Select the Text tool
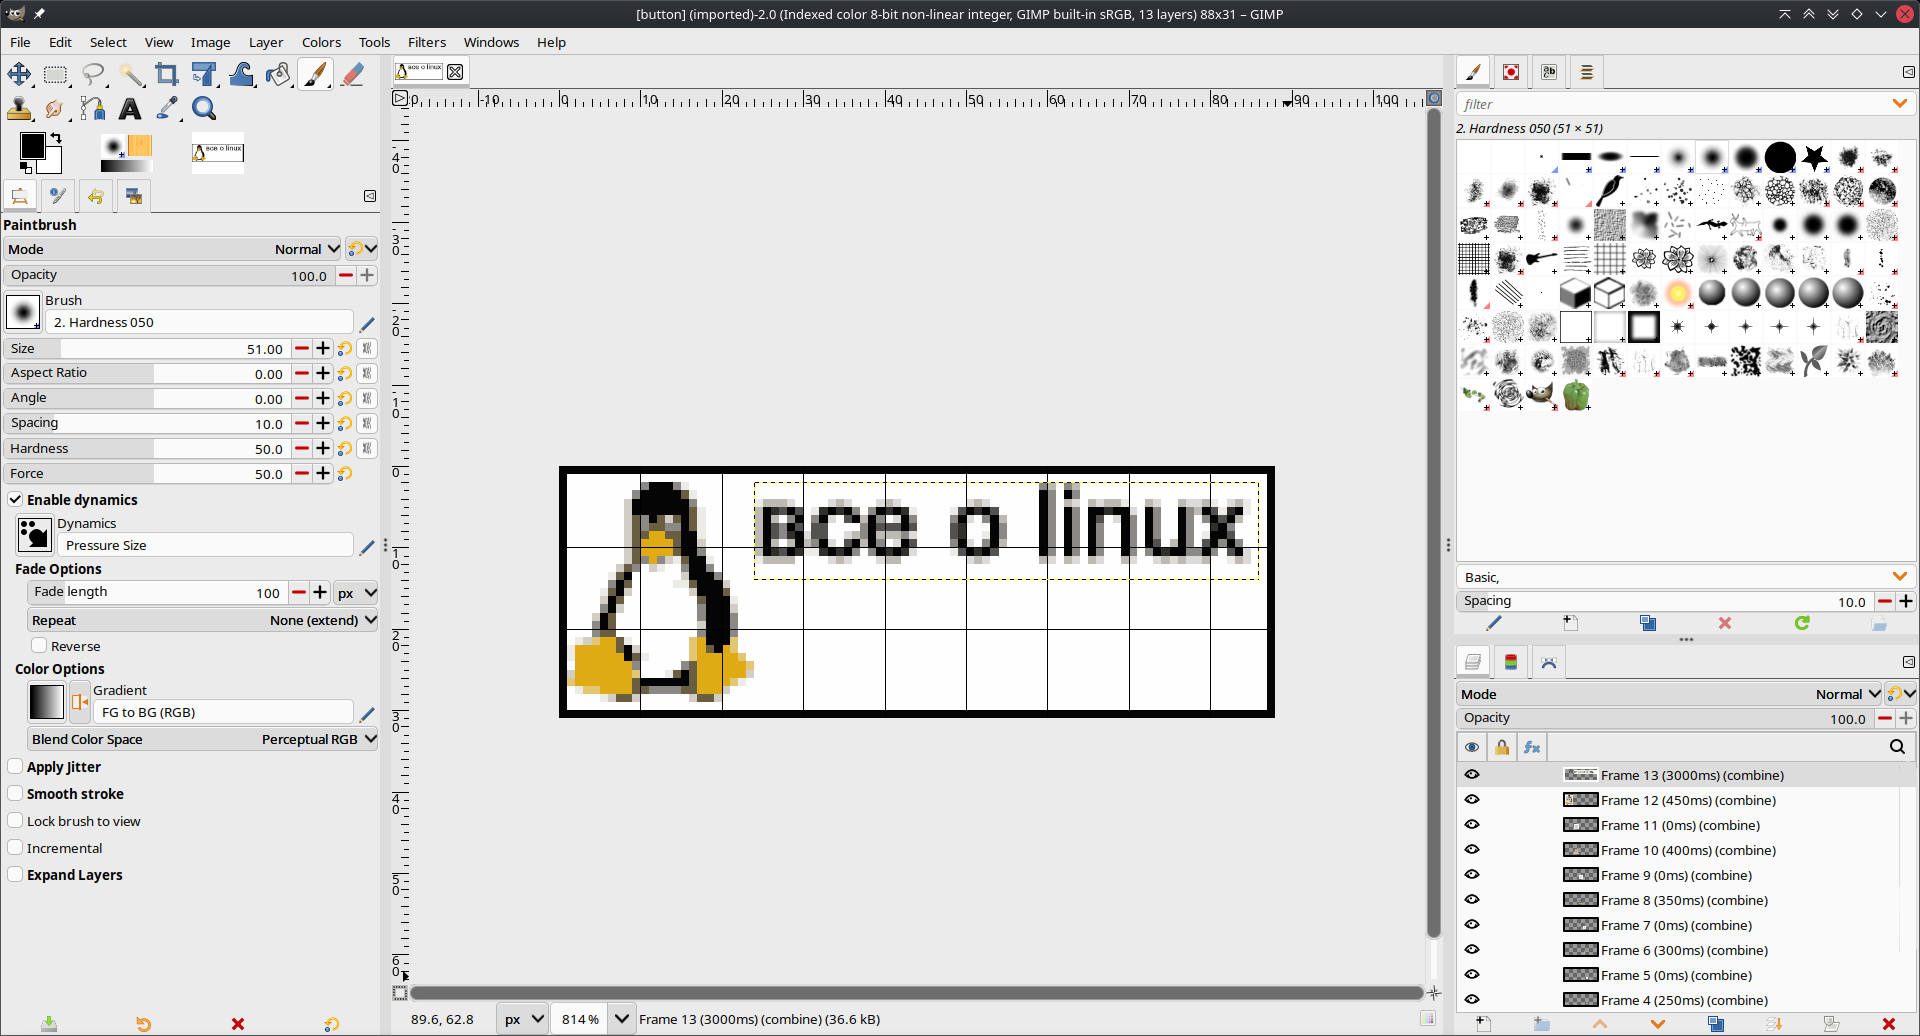The image size is (1920, 1036). [130, 109]
